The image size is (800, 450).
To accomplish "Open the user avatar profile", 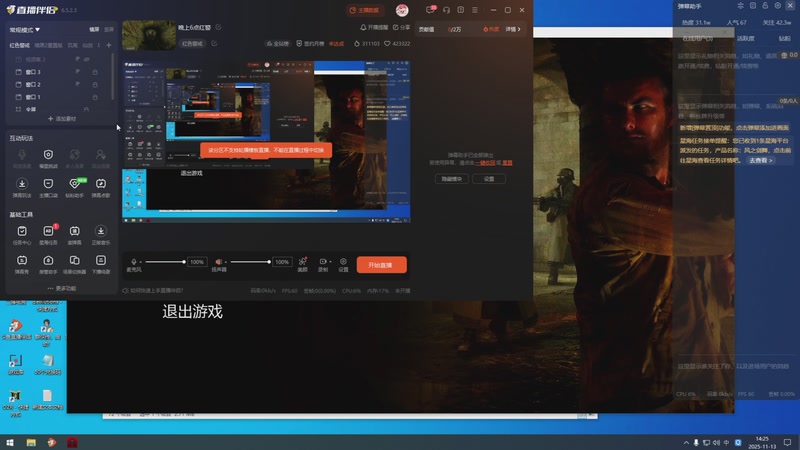I will point(402,10).
